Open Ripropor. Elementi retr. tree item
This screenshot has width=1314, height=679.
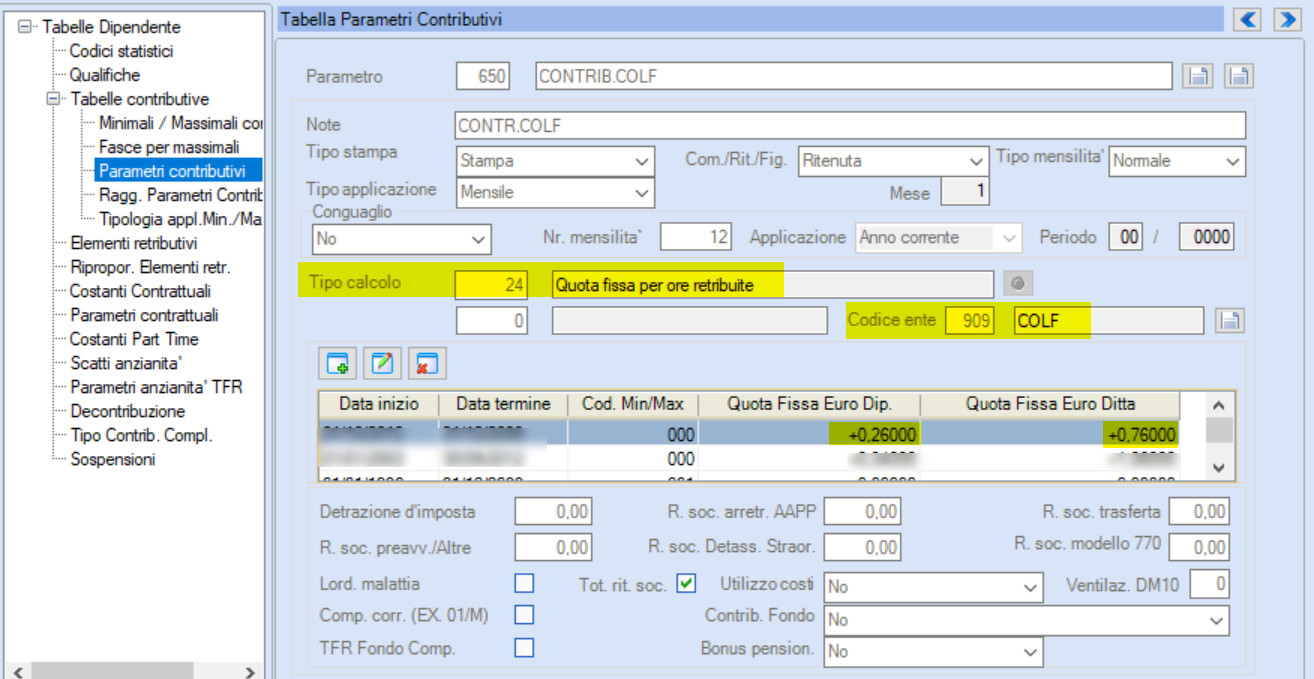click(x=150, y=267)
